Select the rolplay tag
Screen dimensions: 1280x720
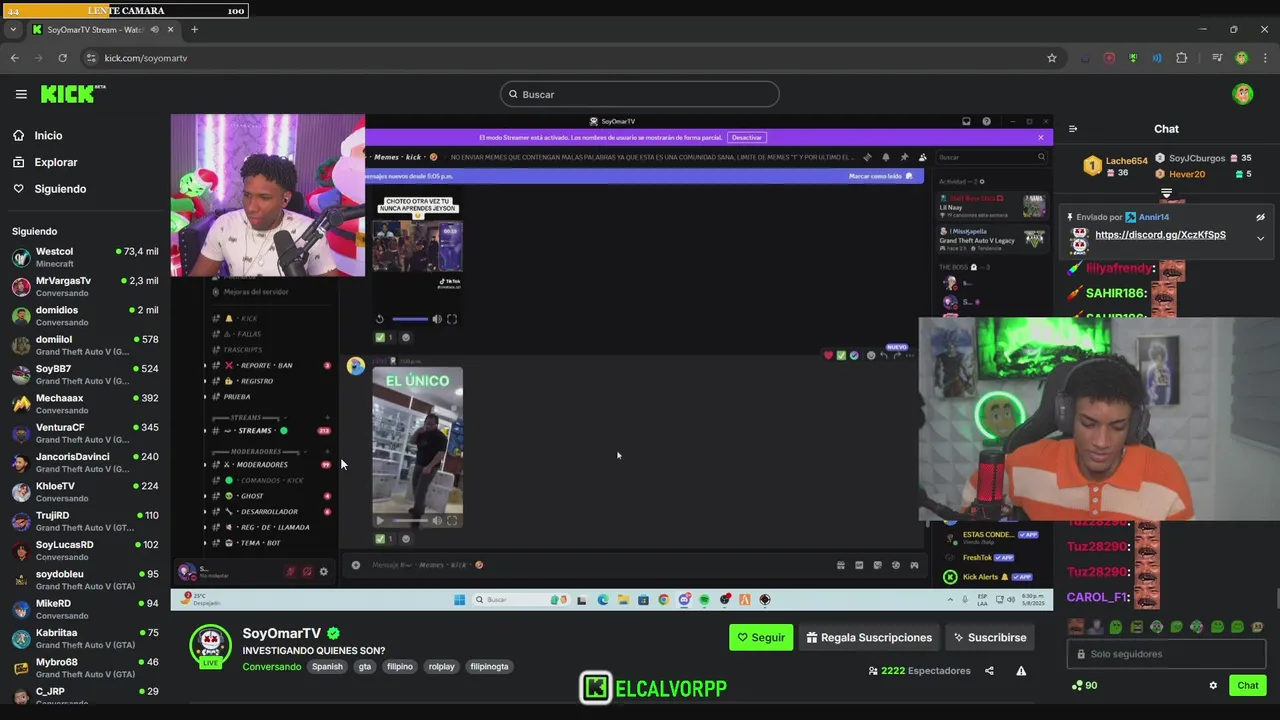click(x=442, y=667)
